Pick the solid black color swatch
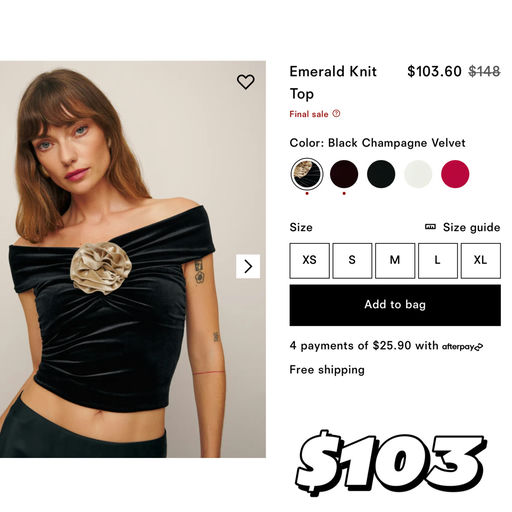The height and width of the screenshot is (512, 512). (x=381, y=174)
